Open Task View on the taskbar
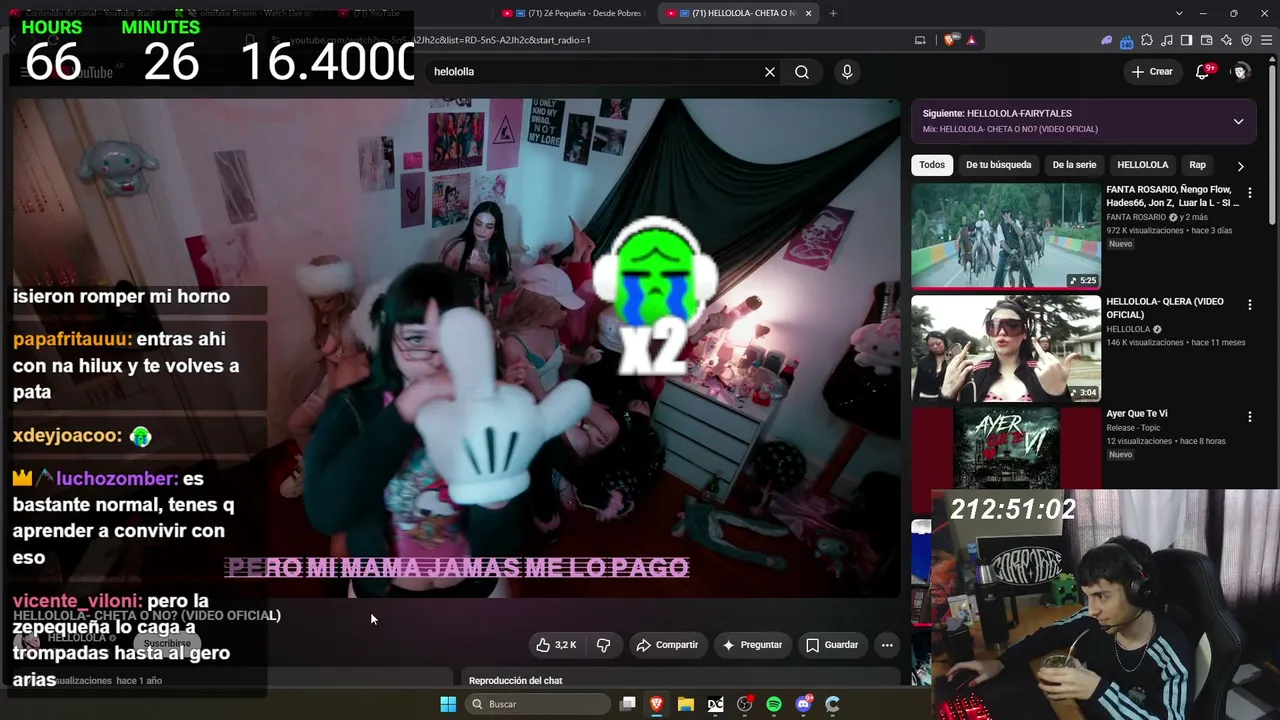Viewport: 1280px width, 720px height. coord(628,704)
